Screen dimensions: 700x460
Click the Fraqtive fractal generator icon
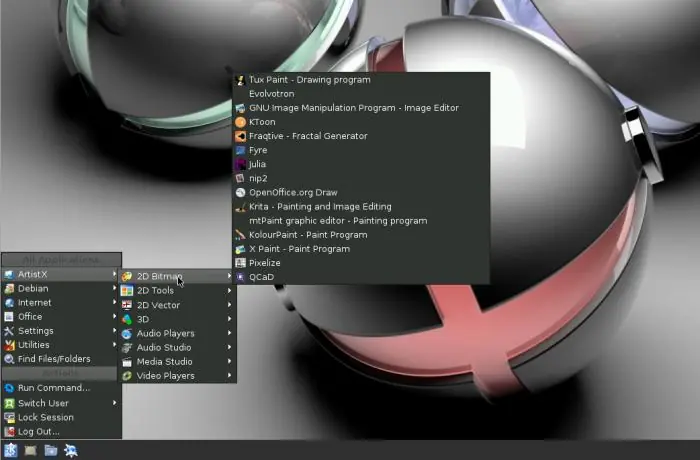pyautogui.click(x=240, y=136)
